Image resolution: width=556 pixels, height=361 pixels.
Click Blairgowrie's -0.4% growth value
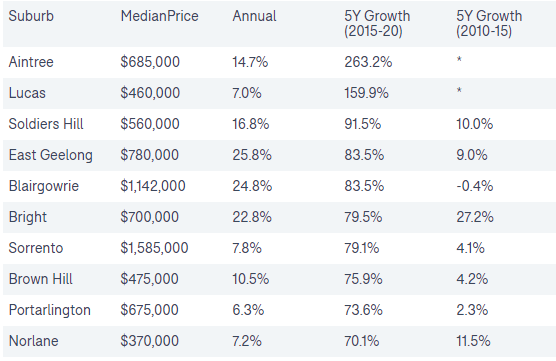pos(475,186)
